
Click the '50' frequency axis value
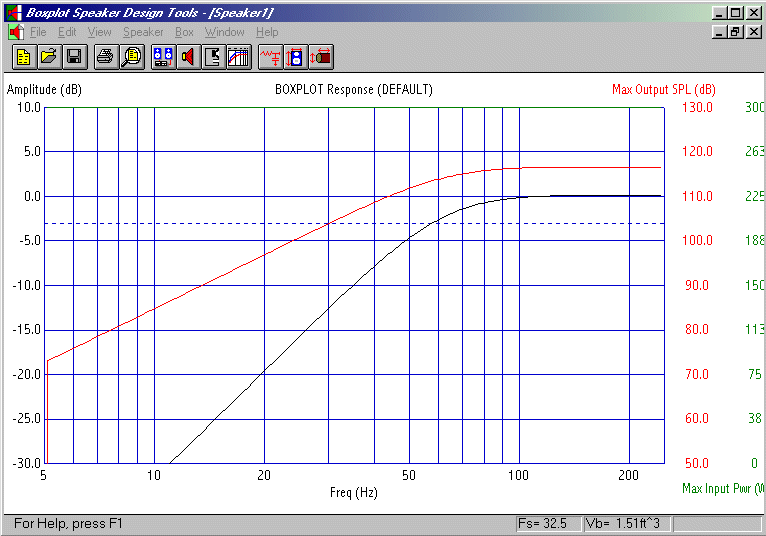tap(409, 475)
